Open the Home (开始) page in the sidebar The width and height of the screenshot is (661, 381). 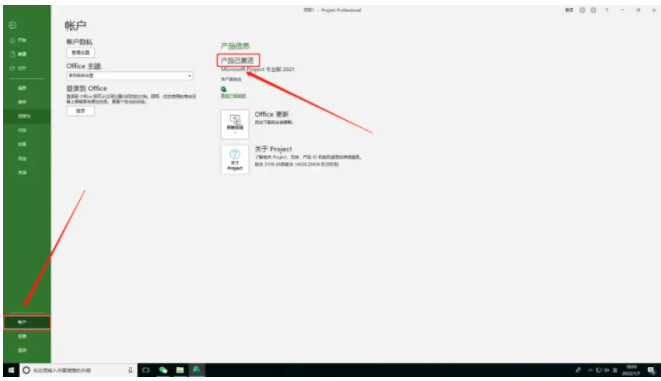pyautogui.click(x=19, y=40)
